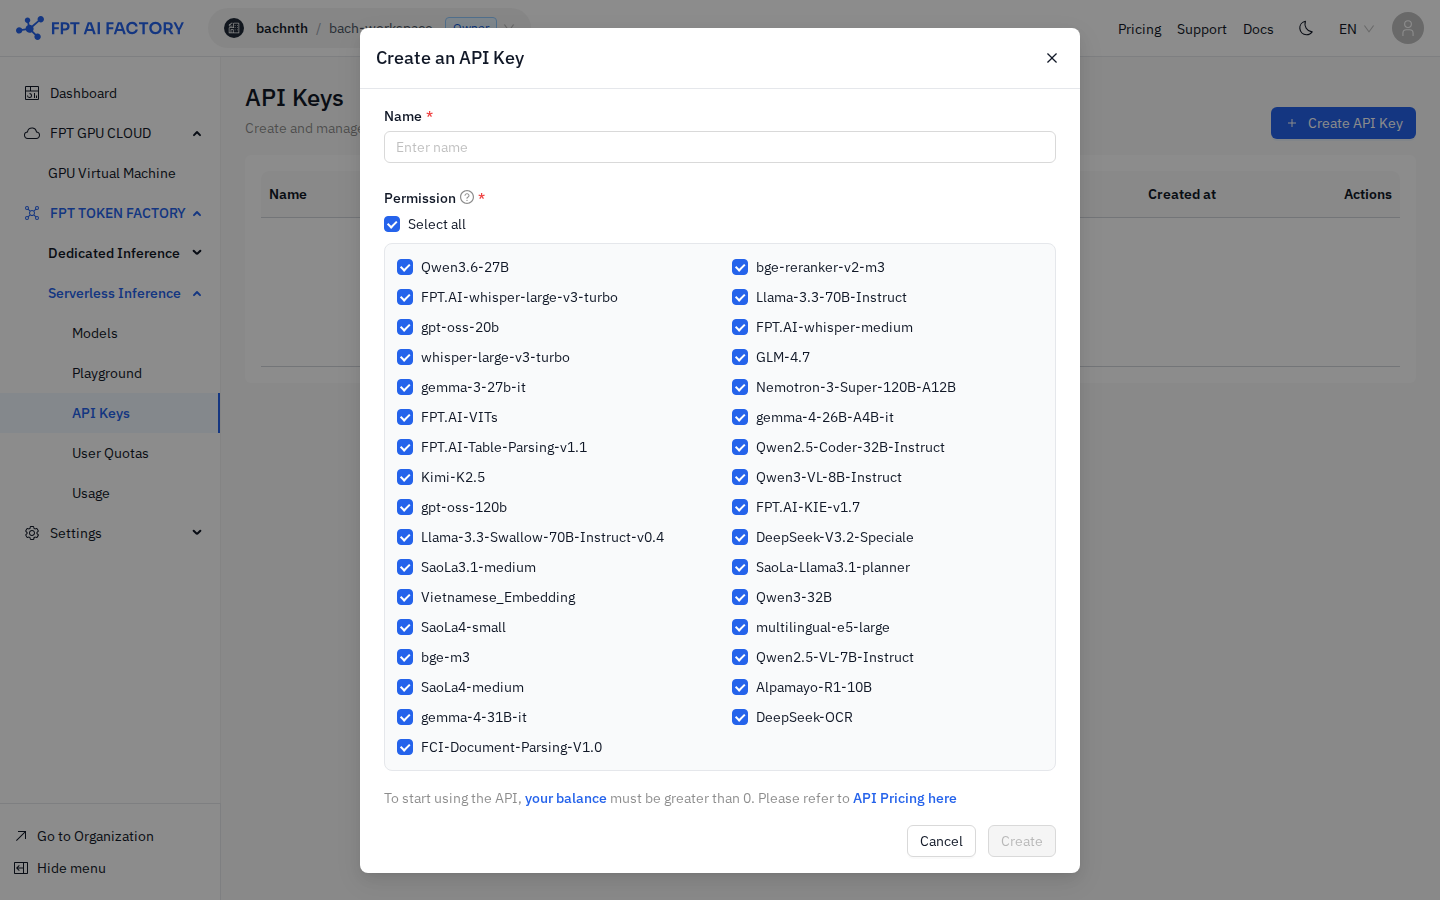Click the Create button in dialog
Screen dimensions: 1440x900
tap(1021, 841)
